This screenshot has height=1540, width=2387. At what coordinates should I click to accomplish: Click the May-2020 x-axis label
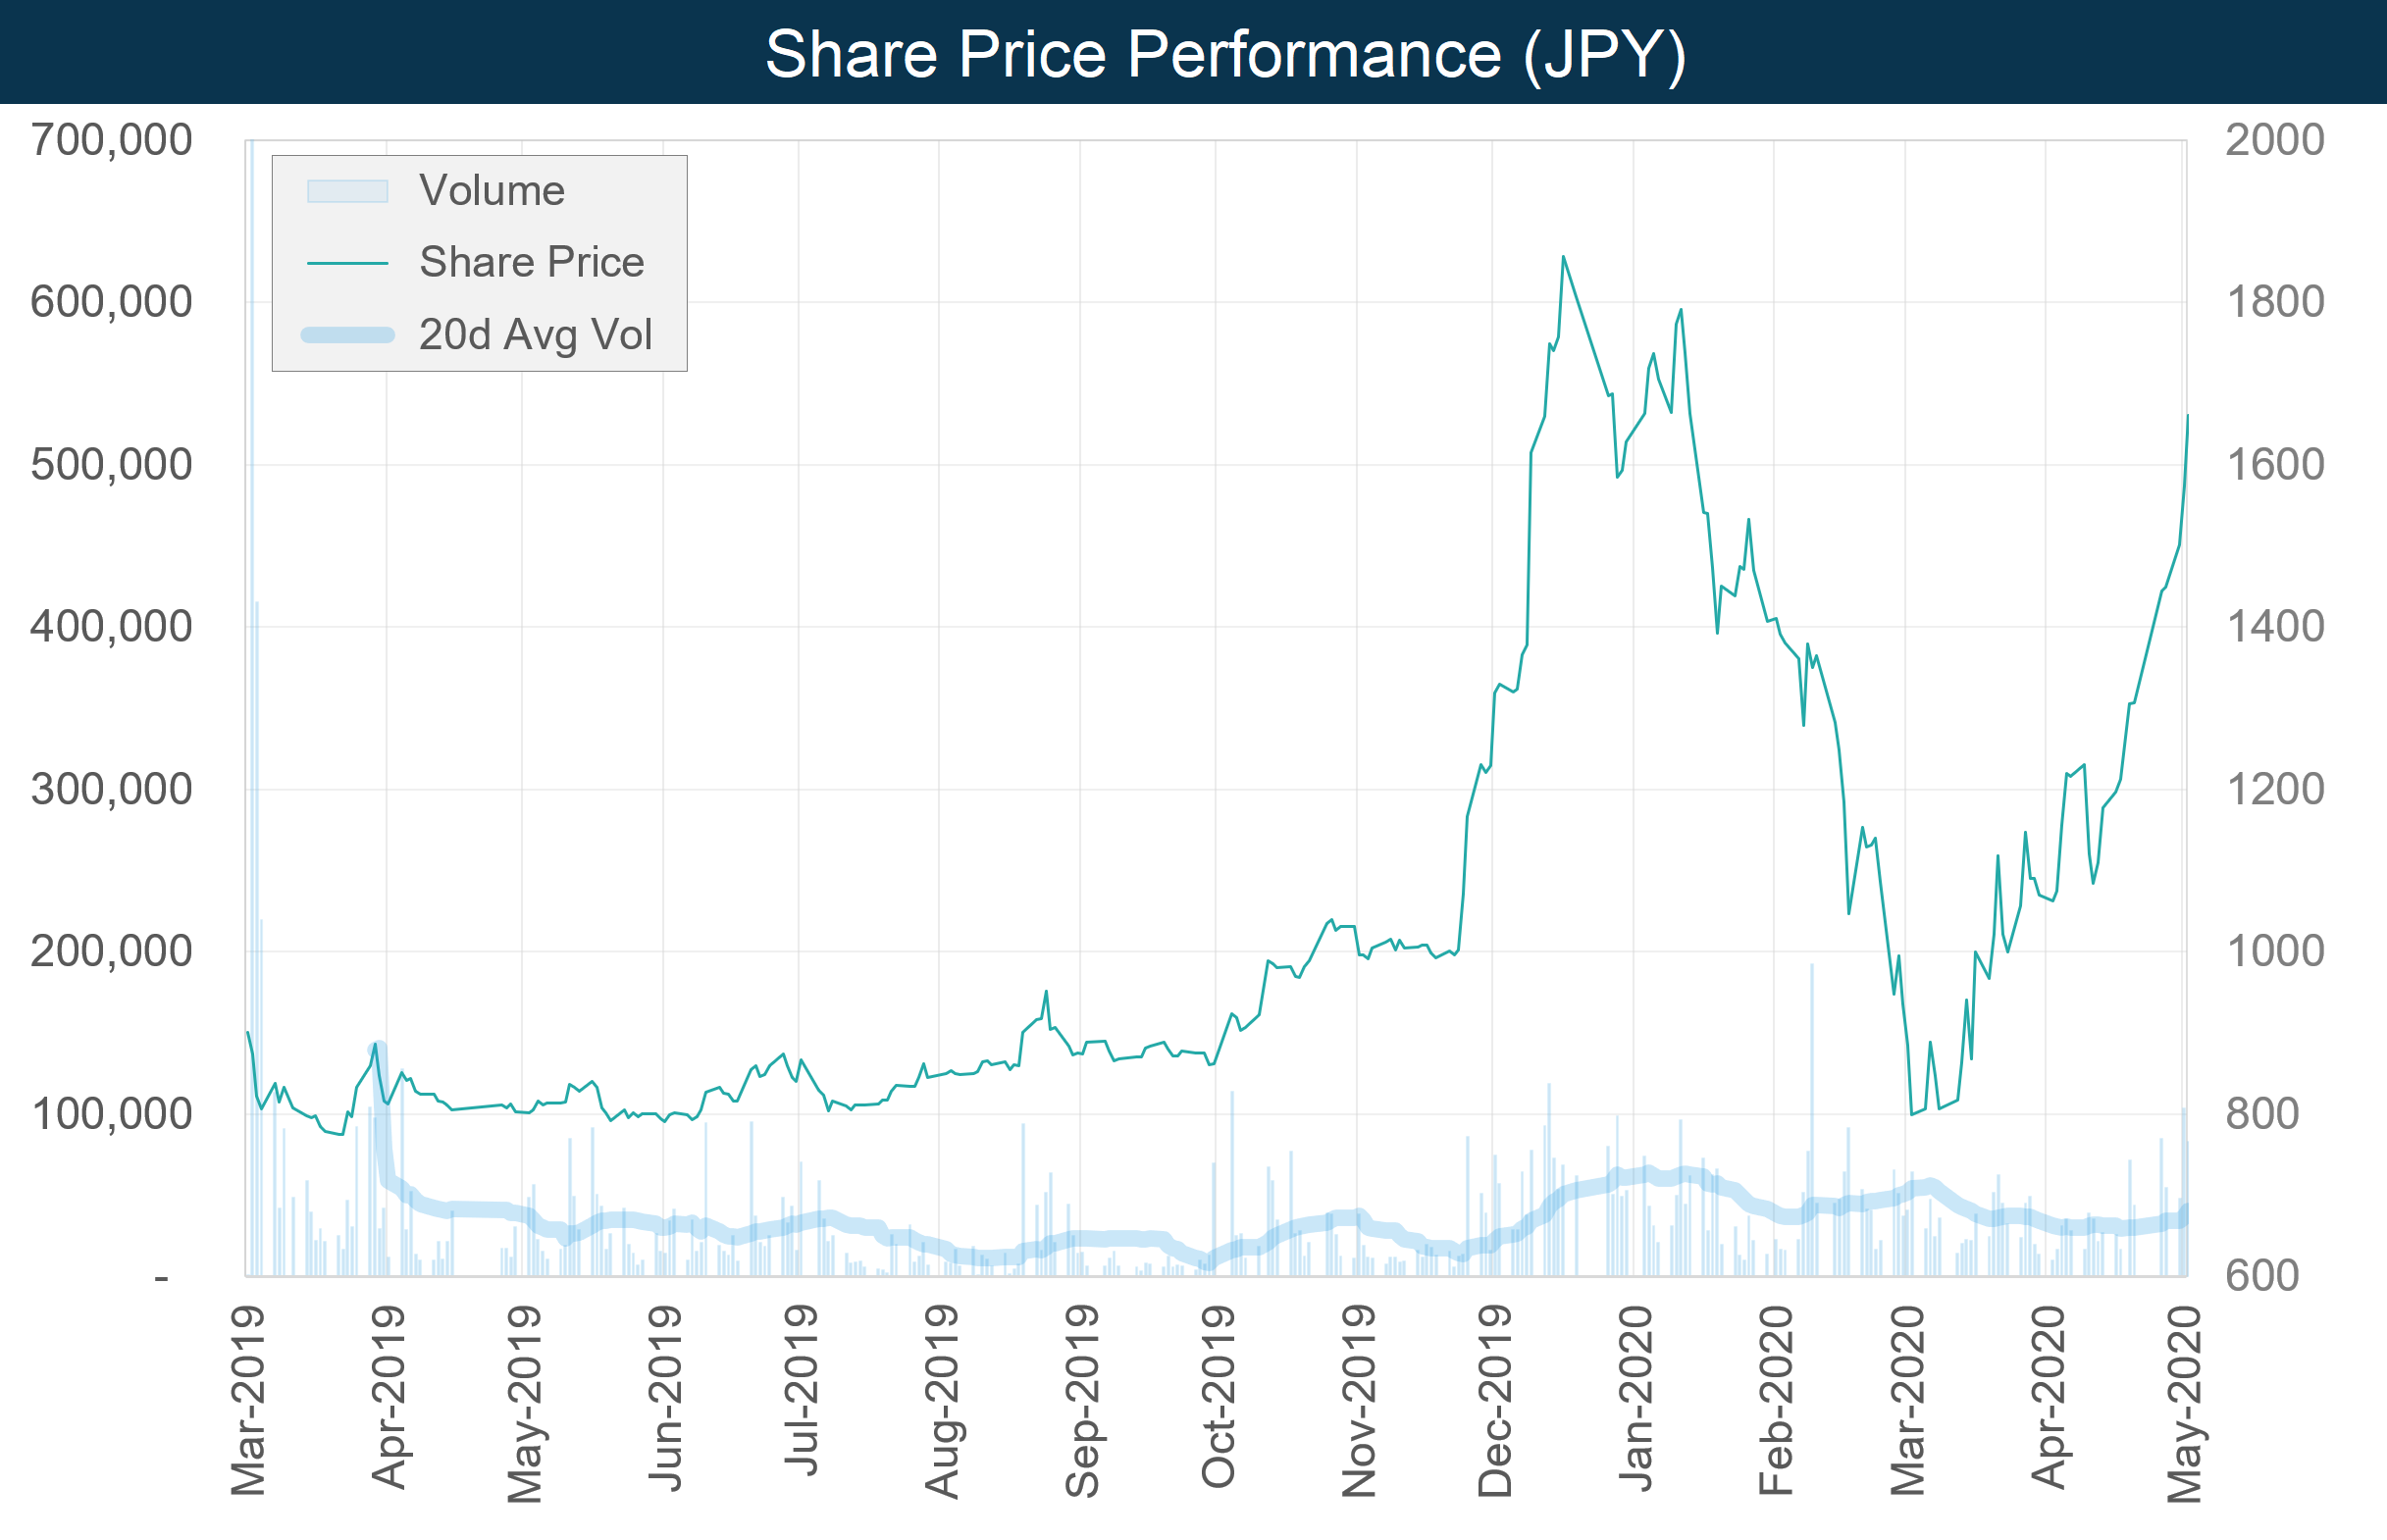[2185, 1403]
